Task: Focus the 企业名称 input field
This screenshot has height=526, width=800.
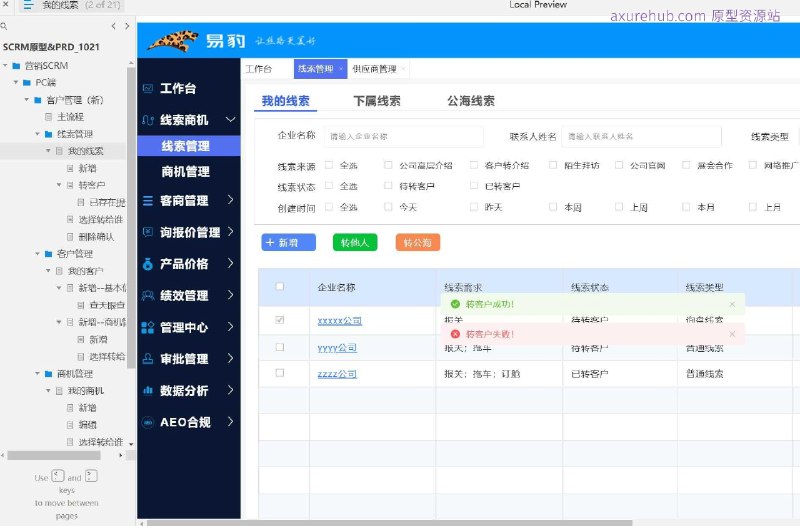Action: [404, 137]
